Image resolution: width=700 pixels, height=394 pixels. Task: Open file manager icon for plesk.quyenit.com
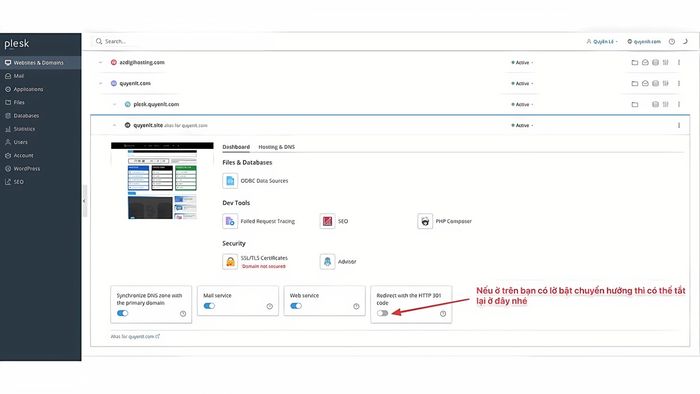pos(634,104)
